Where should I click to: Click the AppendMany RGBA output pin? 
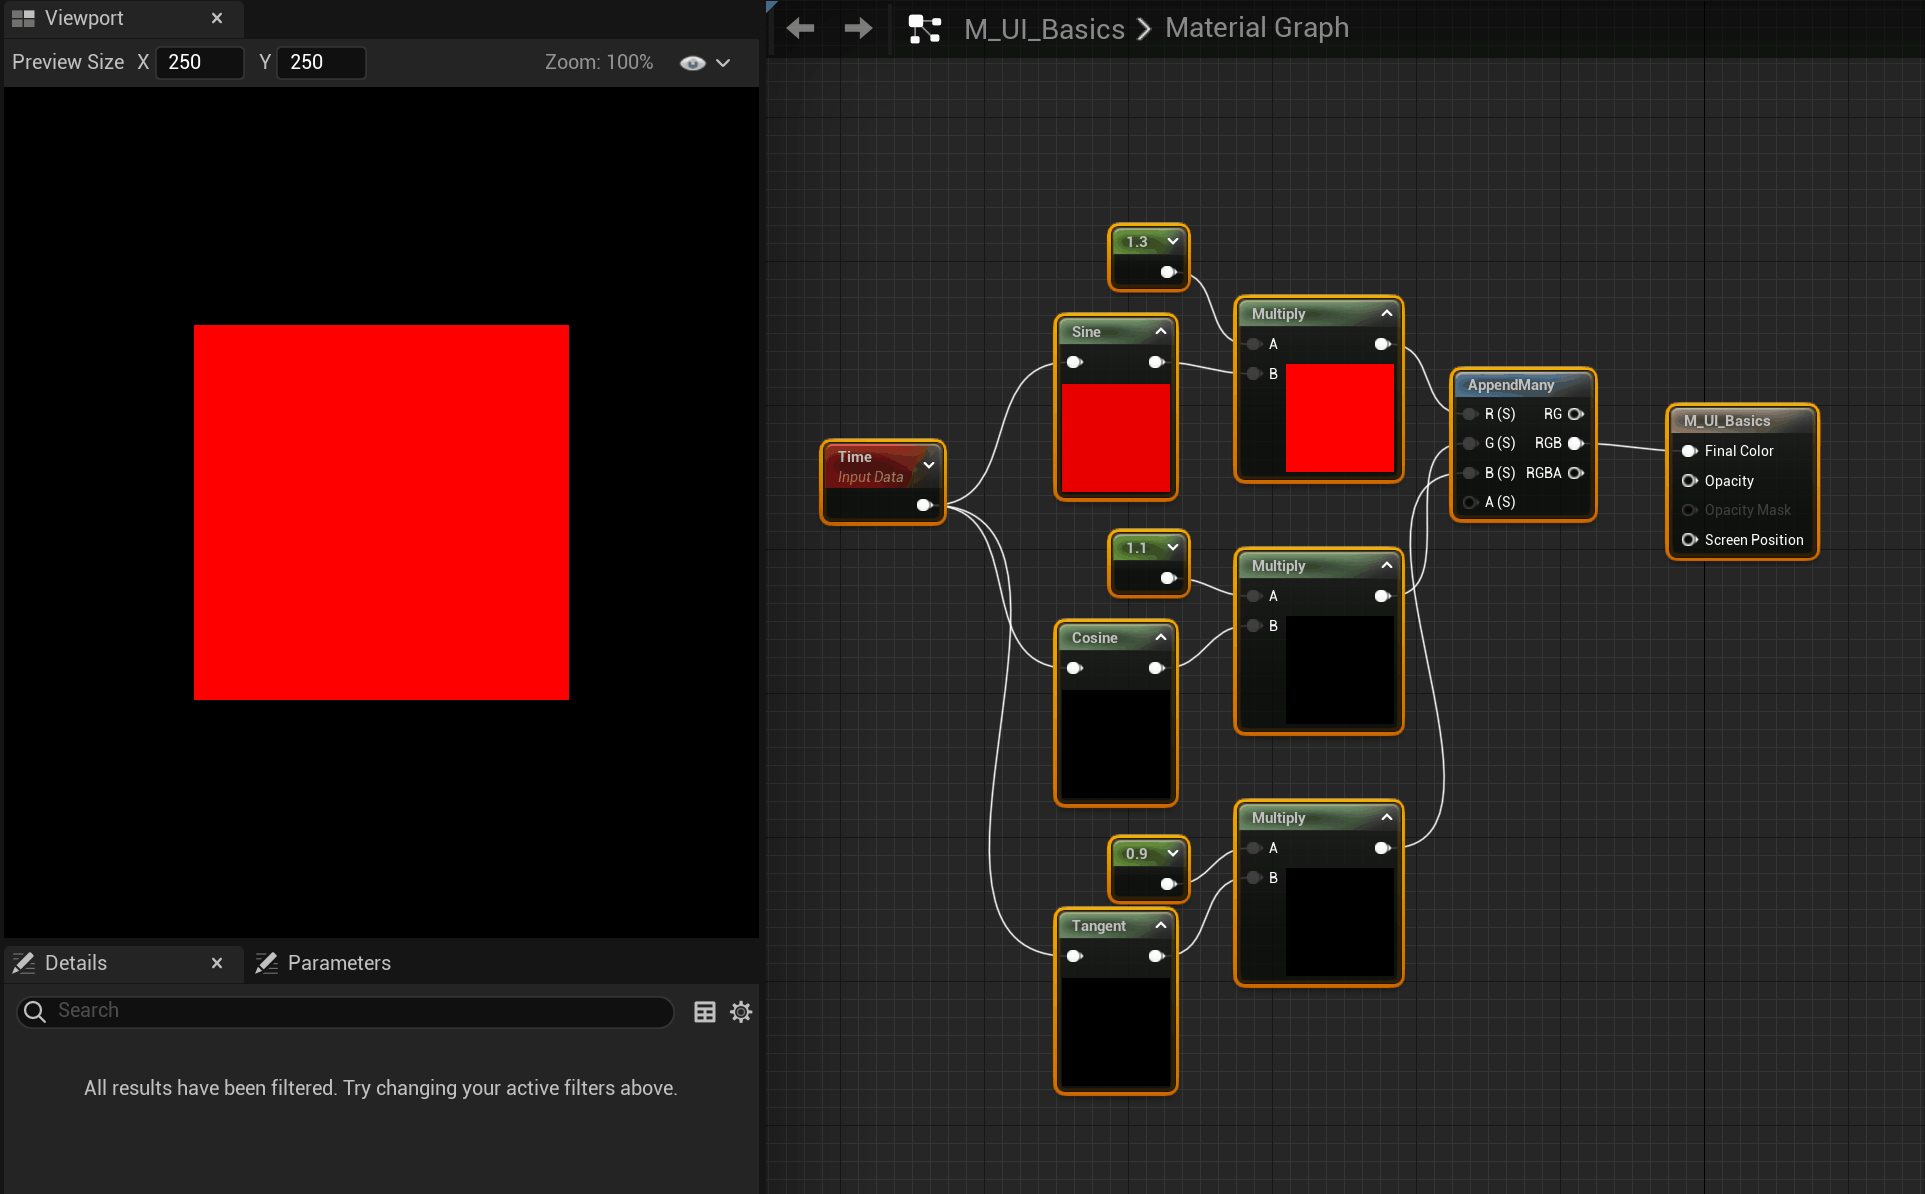pos(1576,473)
